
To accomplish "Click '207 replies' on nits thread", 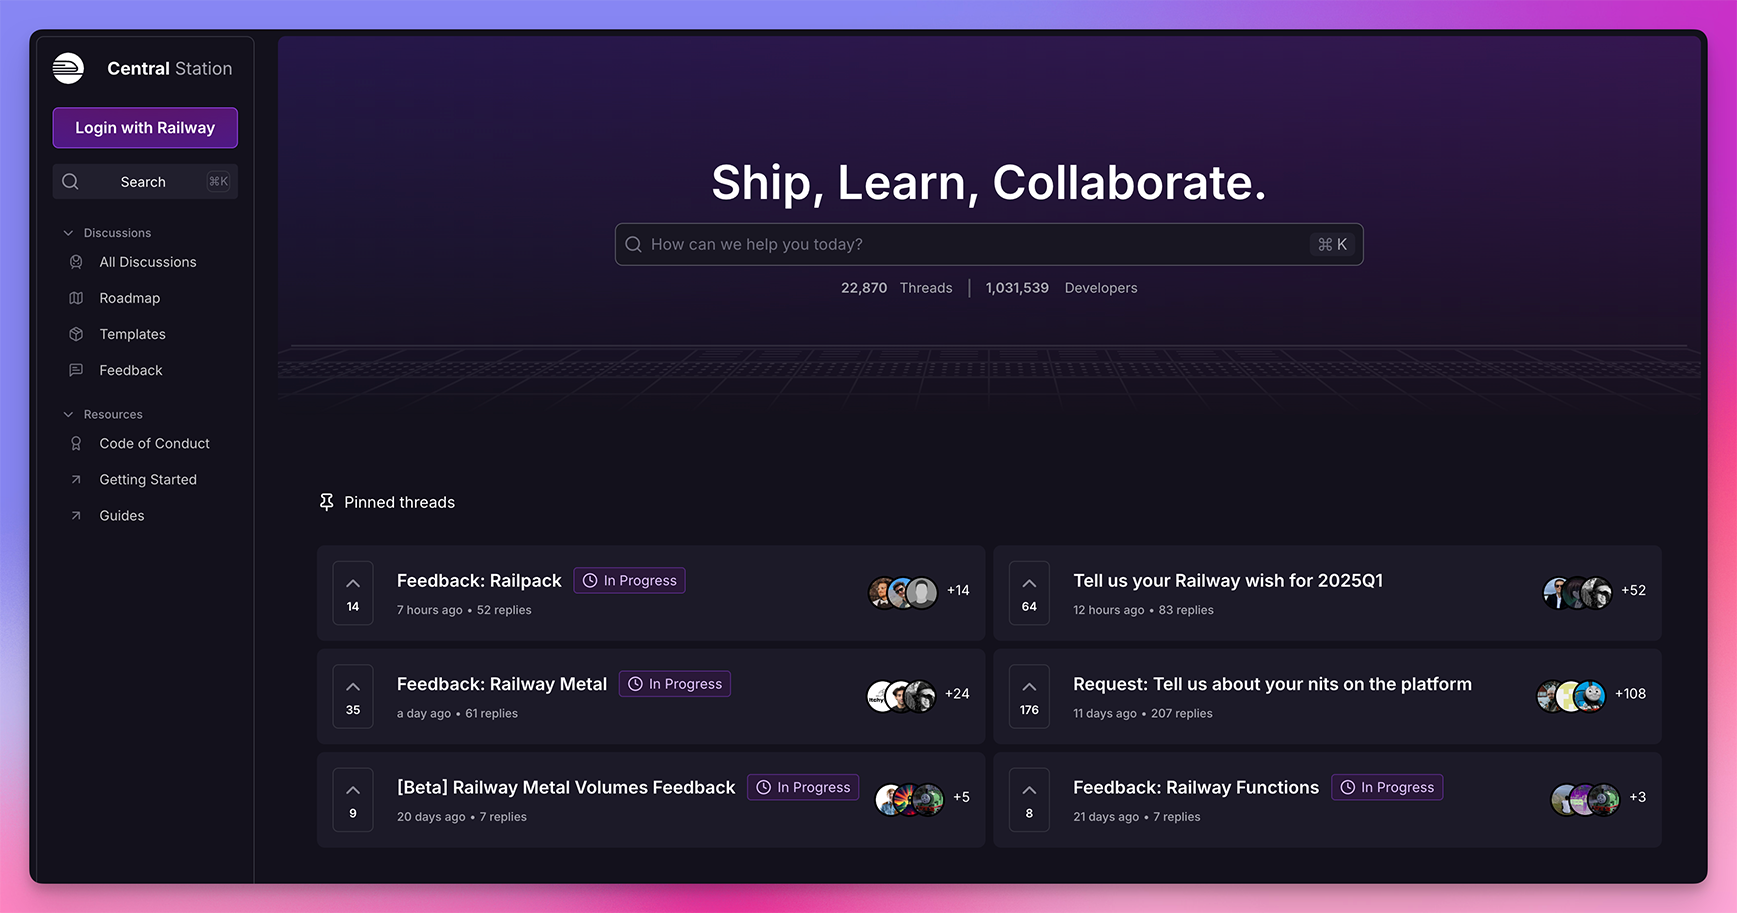I will [1182, 713].
